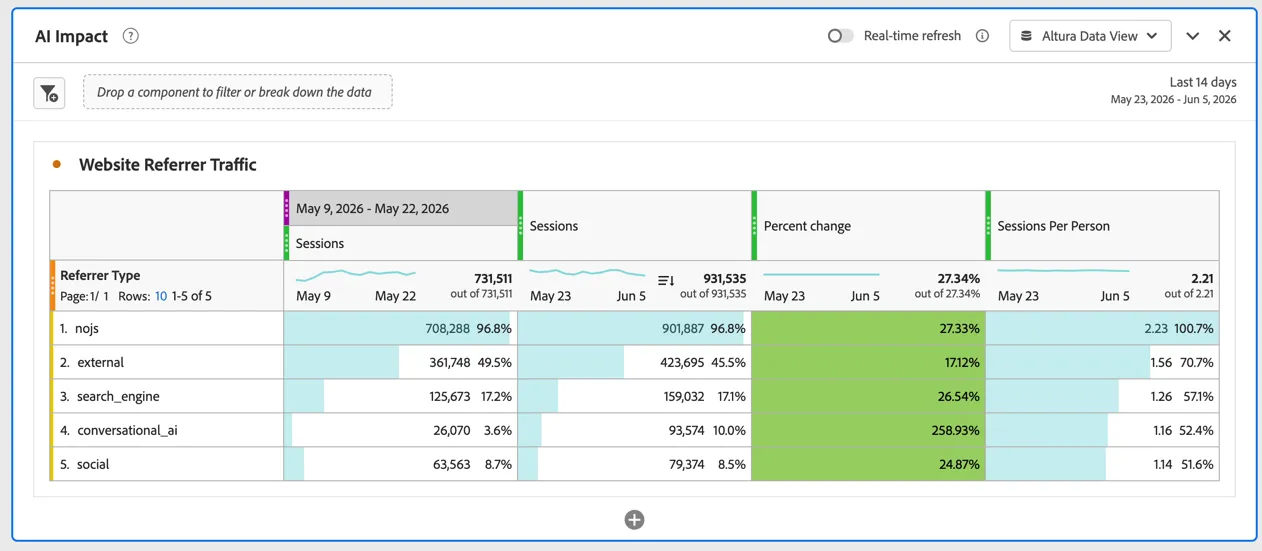Viewport: 1262px width, 551px height.
Task: Click the Percent change sparkline
Action: [822, 274]
